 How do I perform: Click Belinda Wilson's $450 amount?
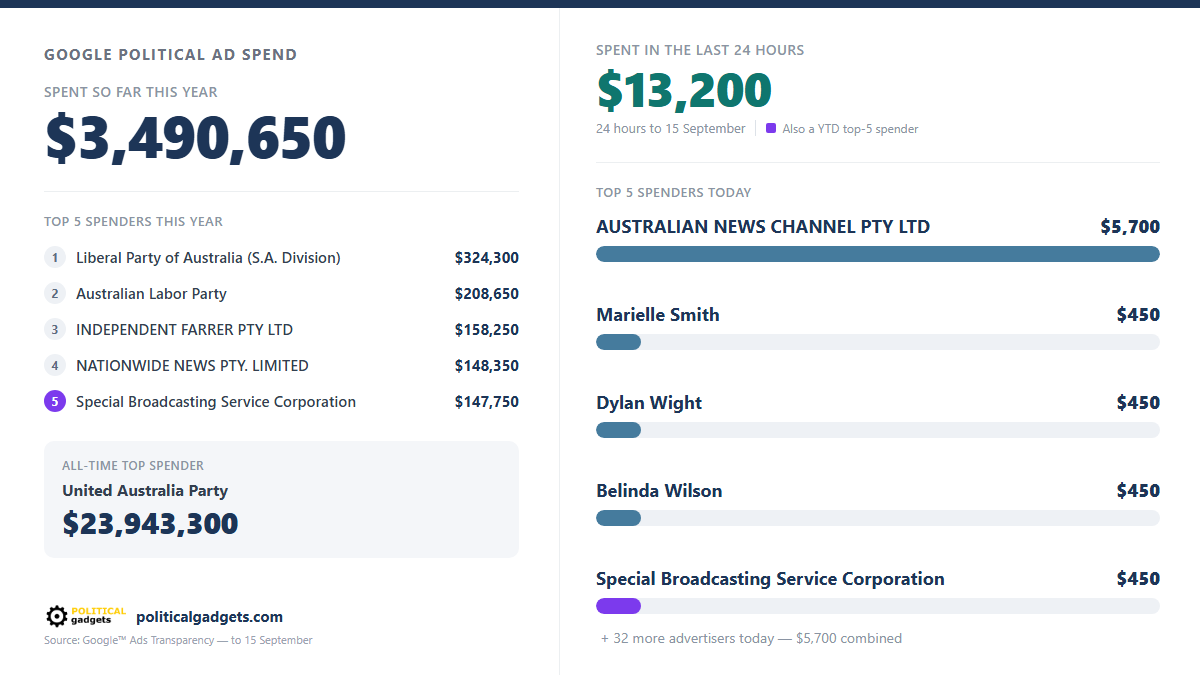coord(1138,491)
